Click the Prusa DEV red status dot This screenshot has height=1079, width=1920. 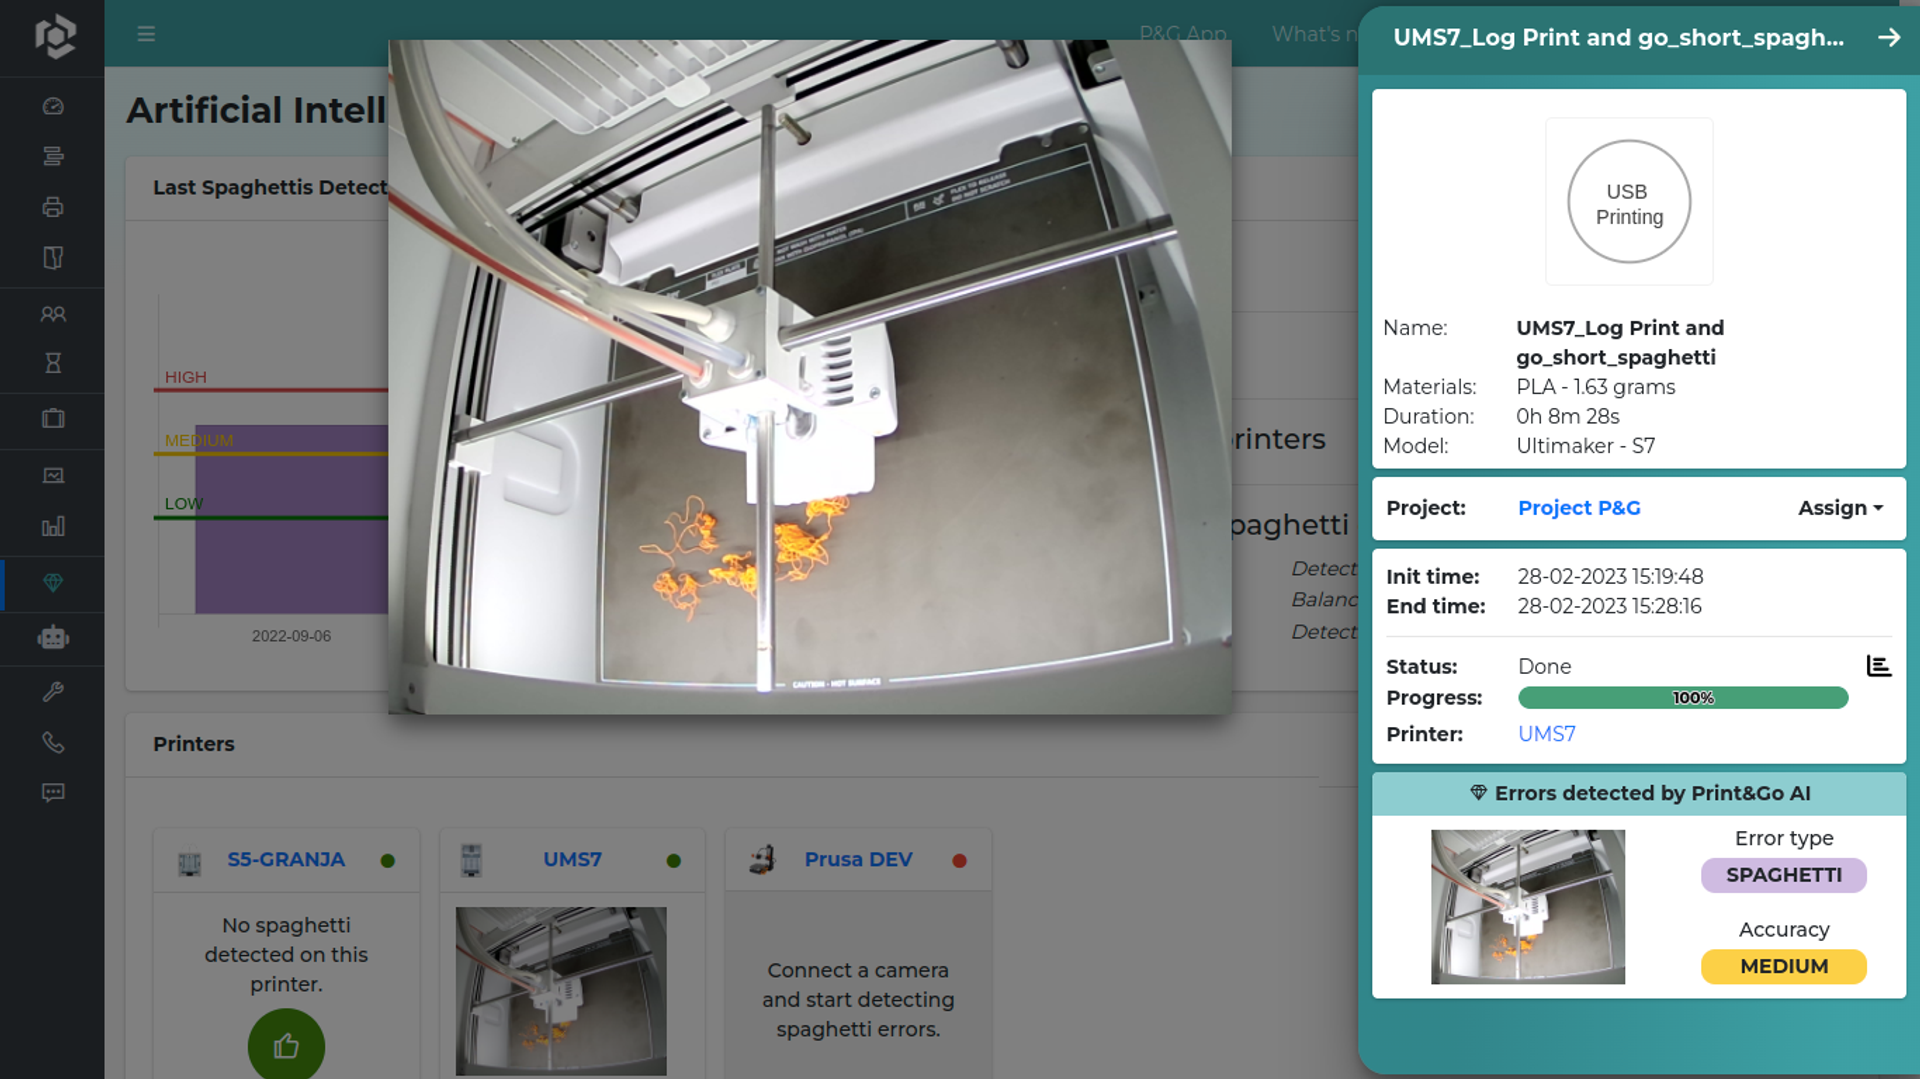pos(960,861)
